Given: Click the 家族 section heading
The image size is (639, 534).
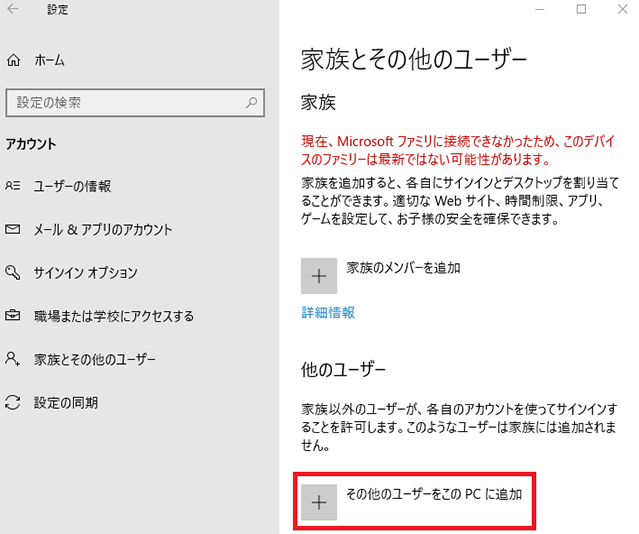Looking at the screenshot, I should click(x=318, y=102).
